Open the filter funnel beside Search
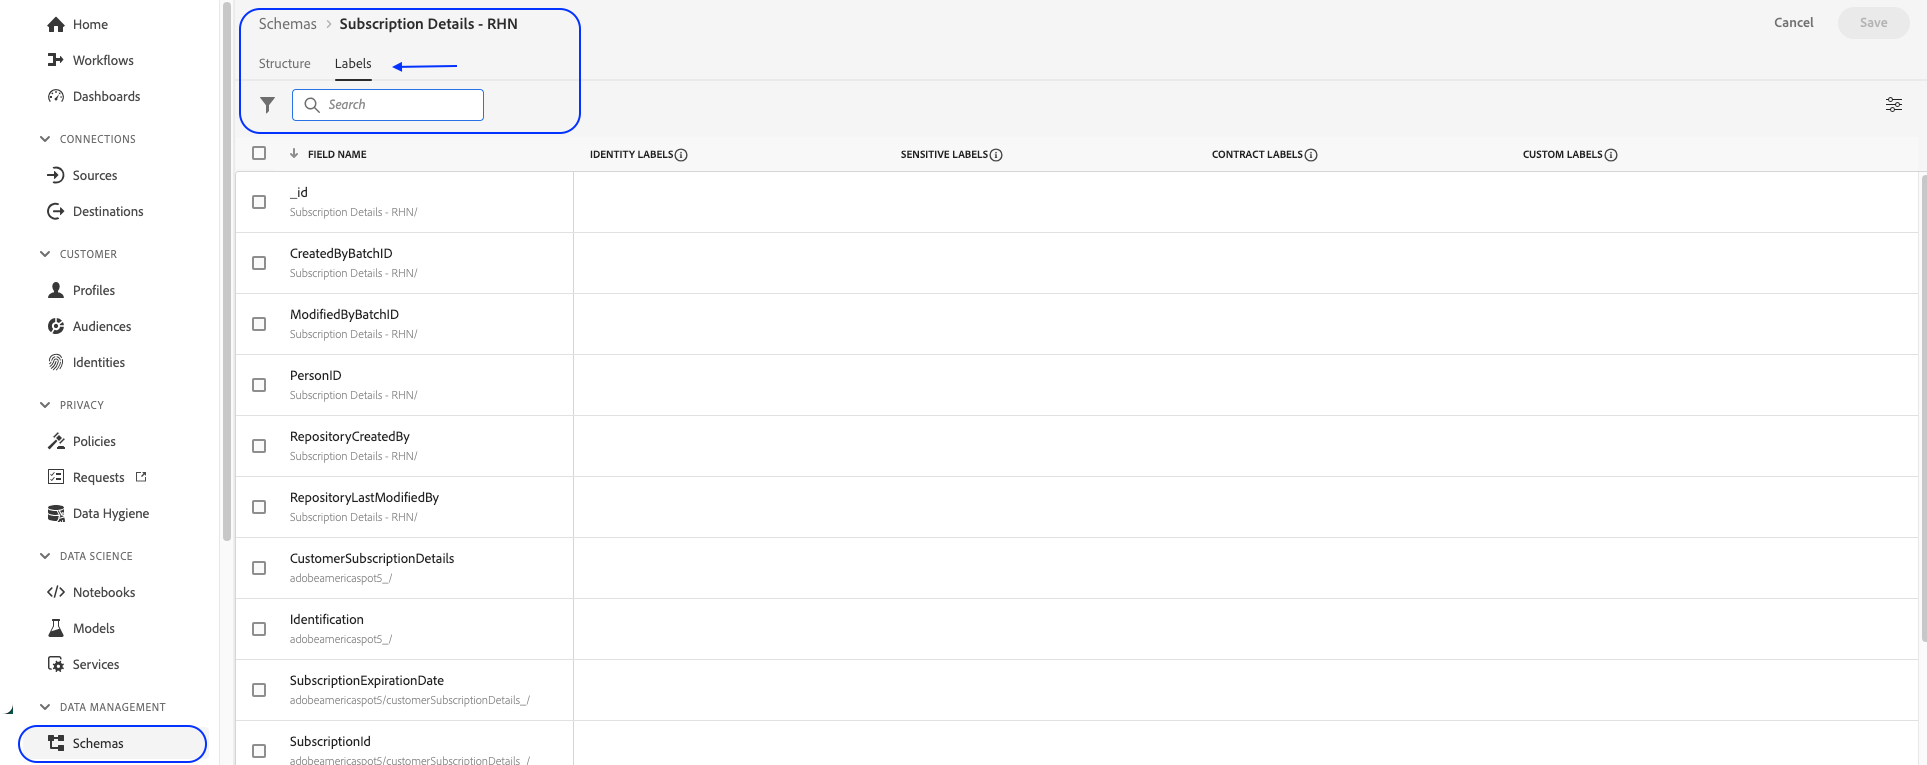 pyautogui.click(x=267, y=105)
